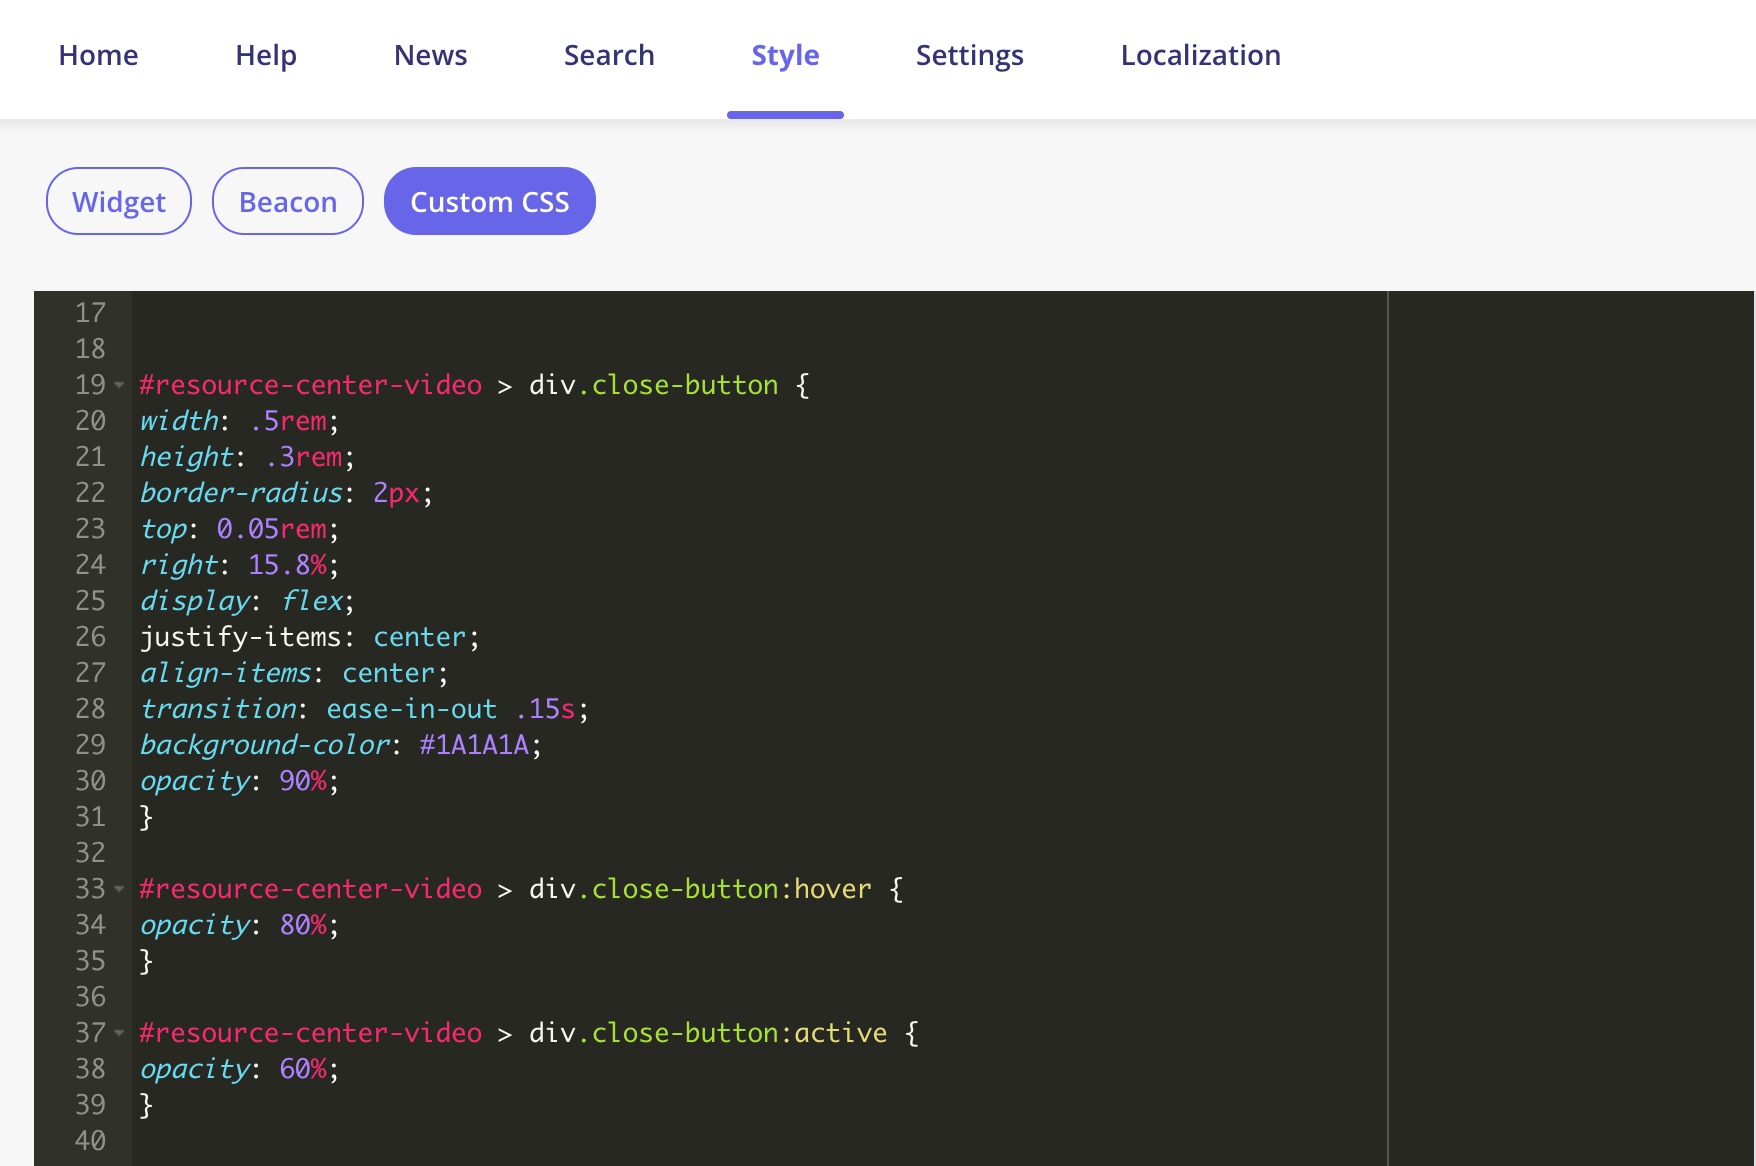Click the transition ease-in-out value
1756x1166 pixels.
[412, 709]
